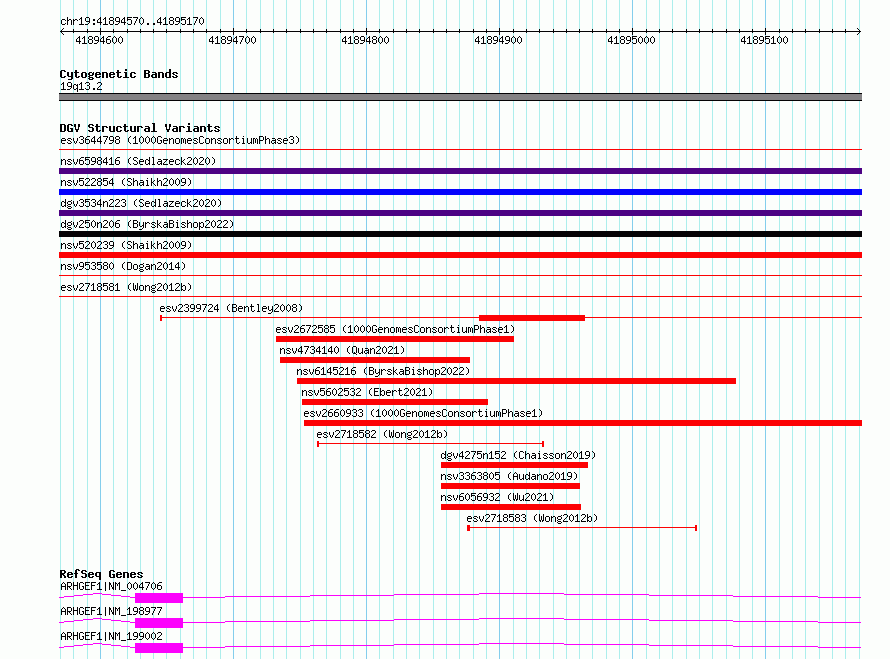This screenshot has width=890, height=659.
Task: Click the 41894900 ruler position marker
Action: (x=498, y=40)
